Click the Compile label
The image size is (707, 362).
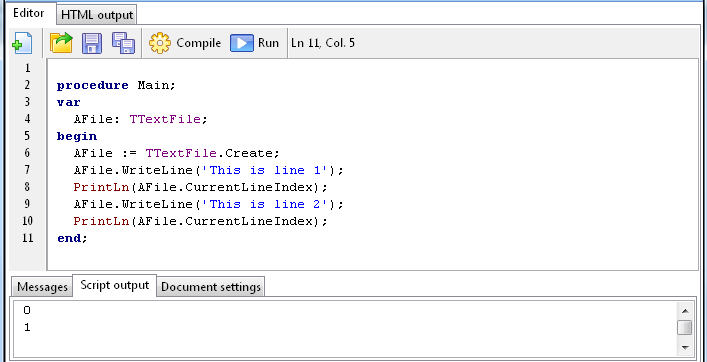pos(198,43)
